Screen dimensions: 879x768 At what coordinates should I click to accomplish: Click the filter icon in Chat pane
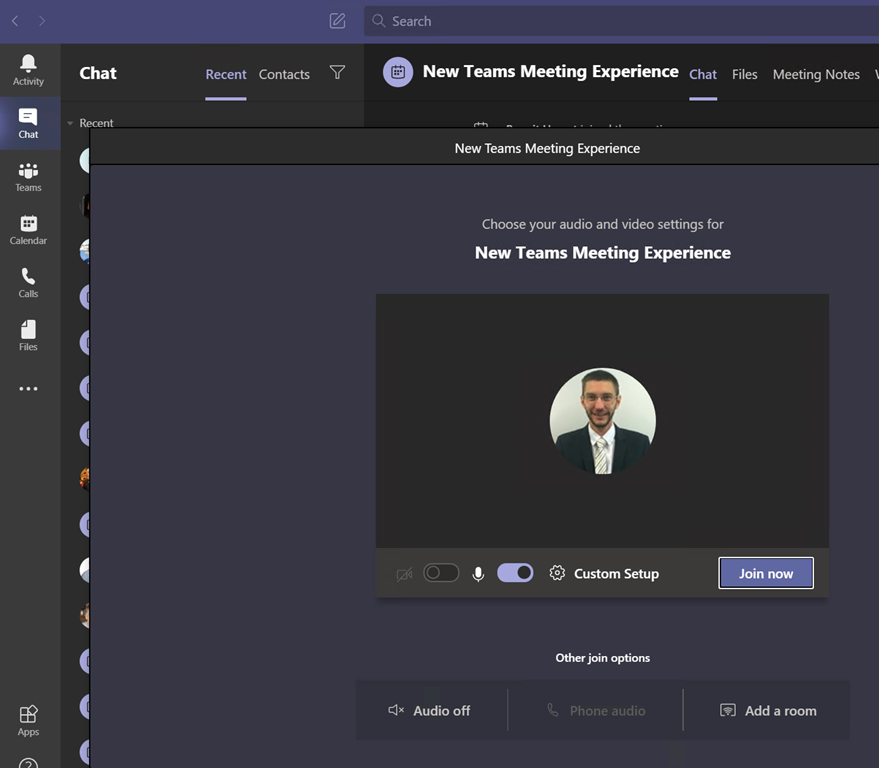pyautogui.click(x=337, y=73)
